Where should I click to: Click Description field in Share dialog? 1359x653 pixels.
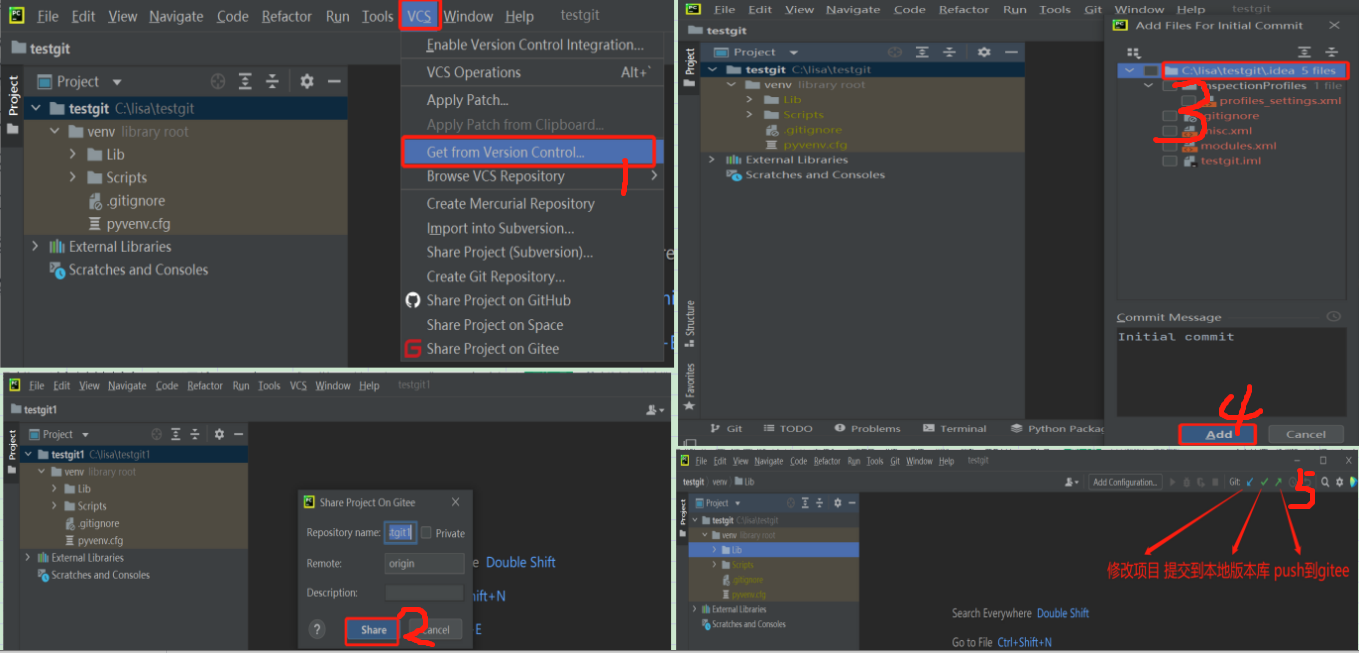[x=424, y=593]
